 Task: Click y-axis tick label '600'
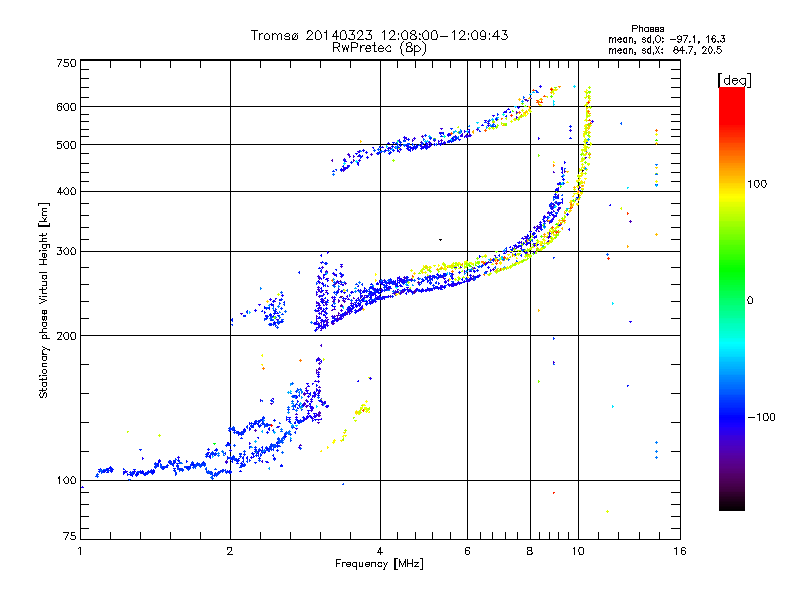click(66, 107)
